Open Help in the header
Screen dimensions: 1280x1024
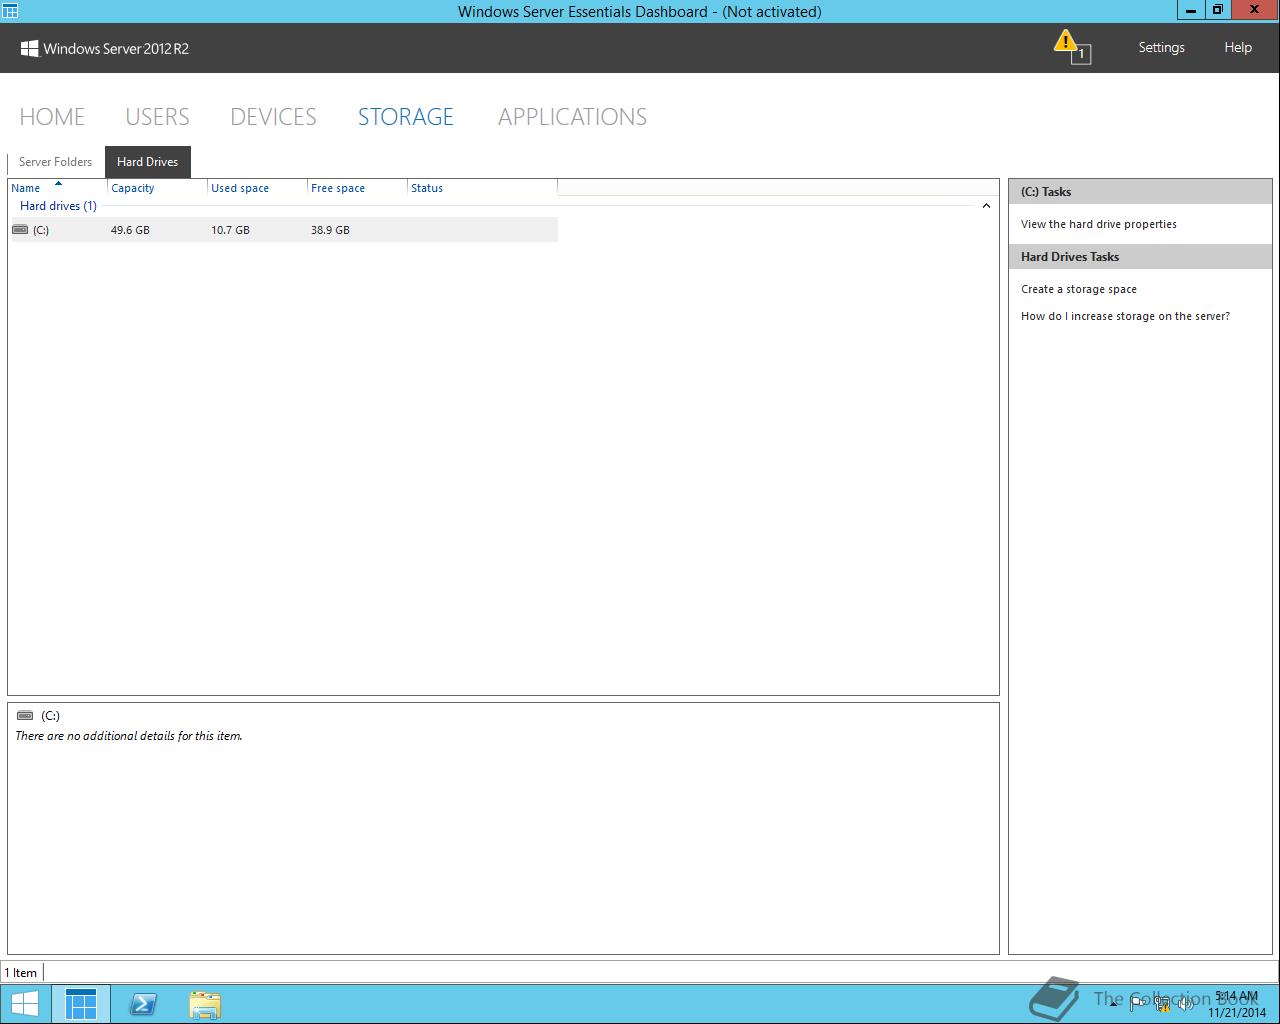point(1238,47)
